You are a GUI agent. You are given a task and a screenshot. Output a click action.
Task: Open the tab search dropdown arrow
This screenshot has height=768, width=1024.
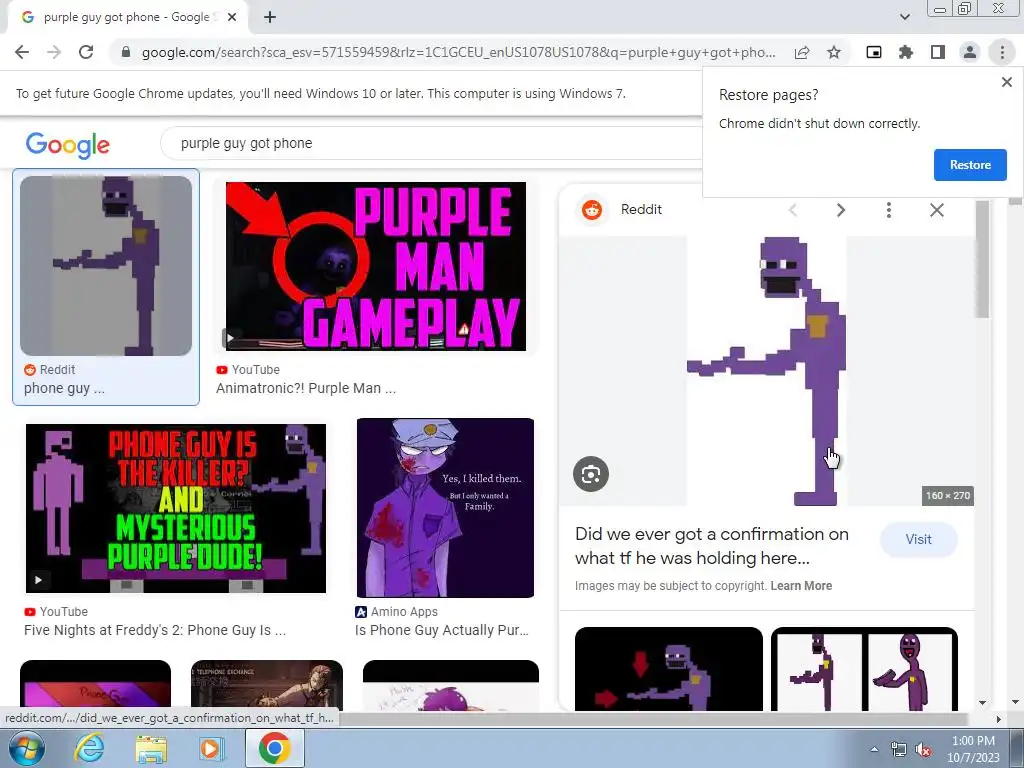pos(904,17)
